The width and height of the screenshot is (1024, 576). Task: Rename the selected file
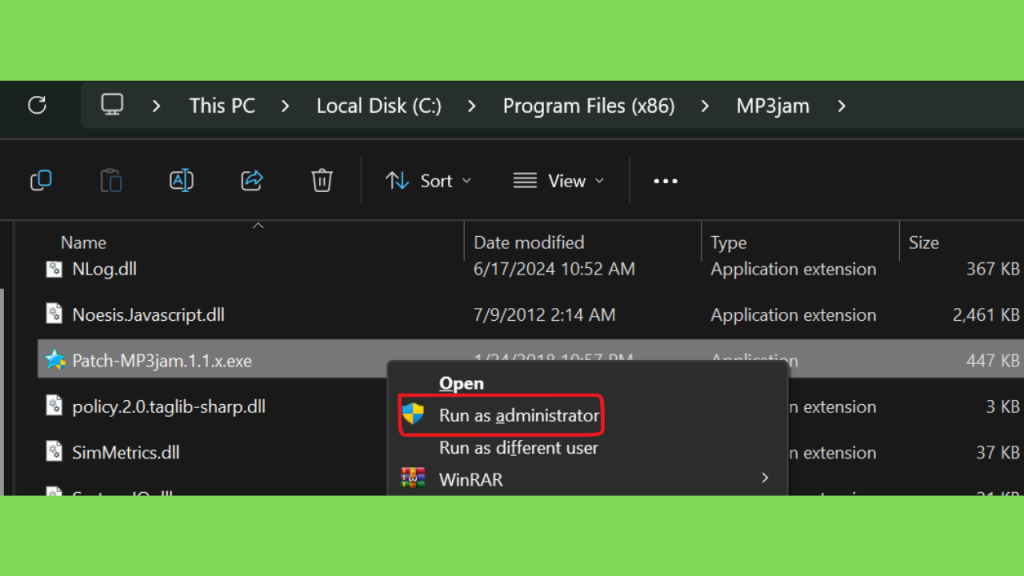pos(182,180)
